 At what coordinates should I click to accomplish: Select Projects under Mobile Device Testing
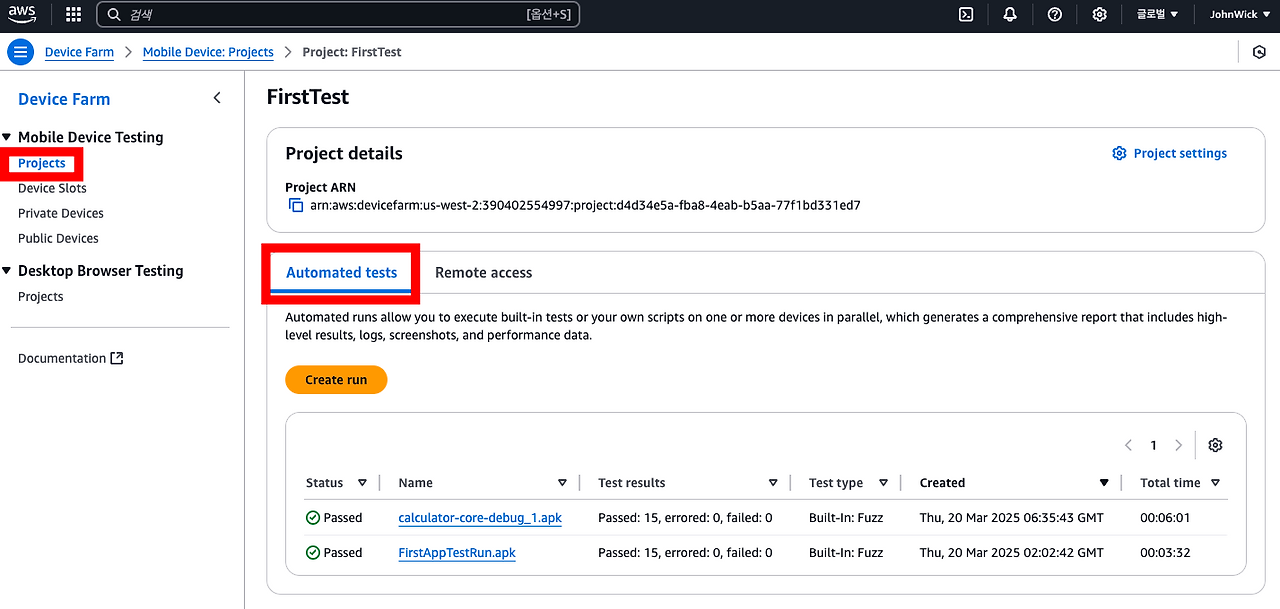pos(42,163)
